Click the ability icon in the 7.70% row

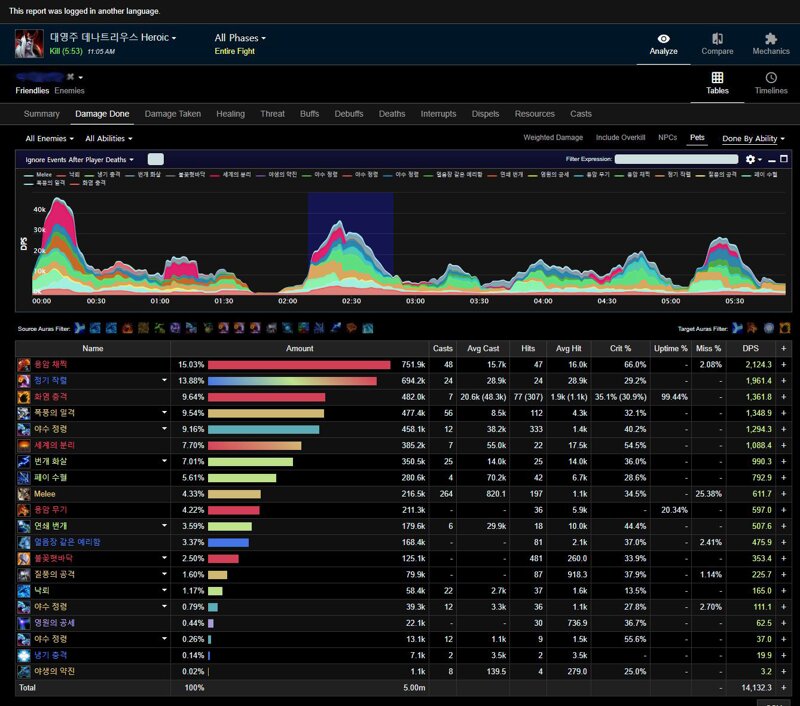(24, 445)
